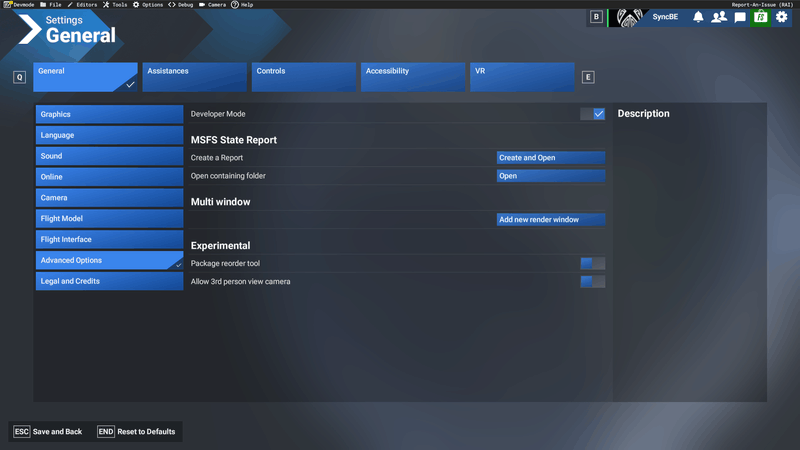
Task: Open the Devmode menu
Action: (19, 5)
